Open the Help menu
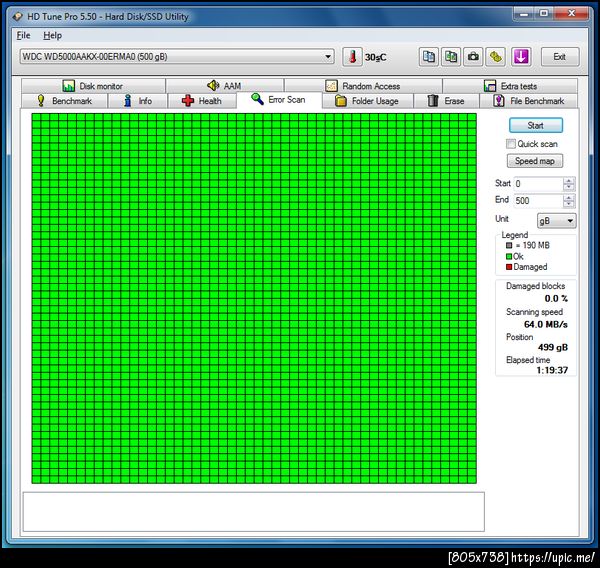Screen dimensions: 600x568 point(52,36)
